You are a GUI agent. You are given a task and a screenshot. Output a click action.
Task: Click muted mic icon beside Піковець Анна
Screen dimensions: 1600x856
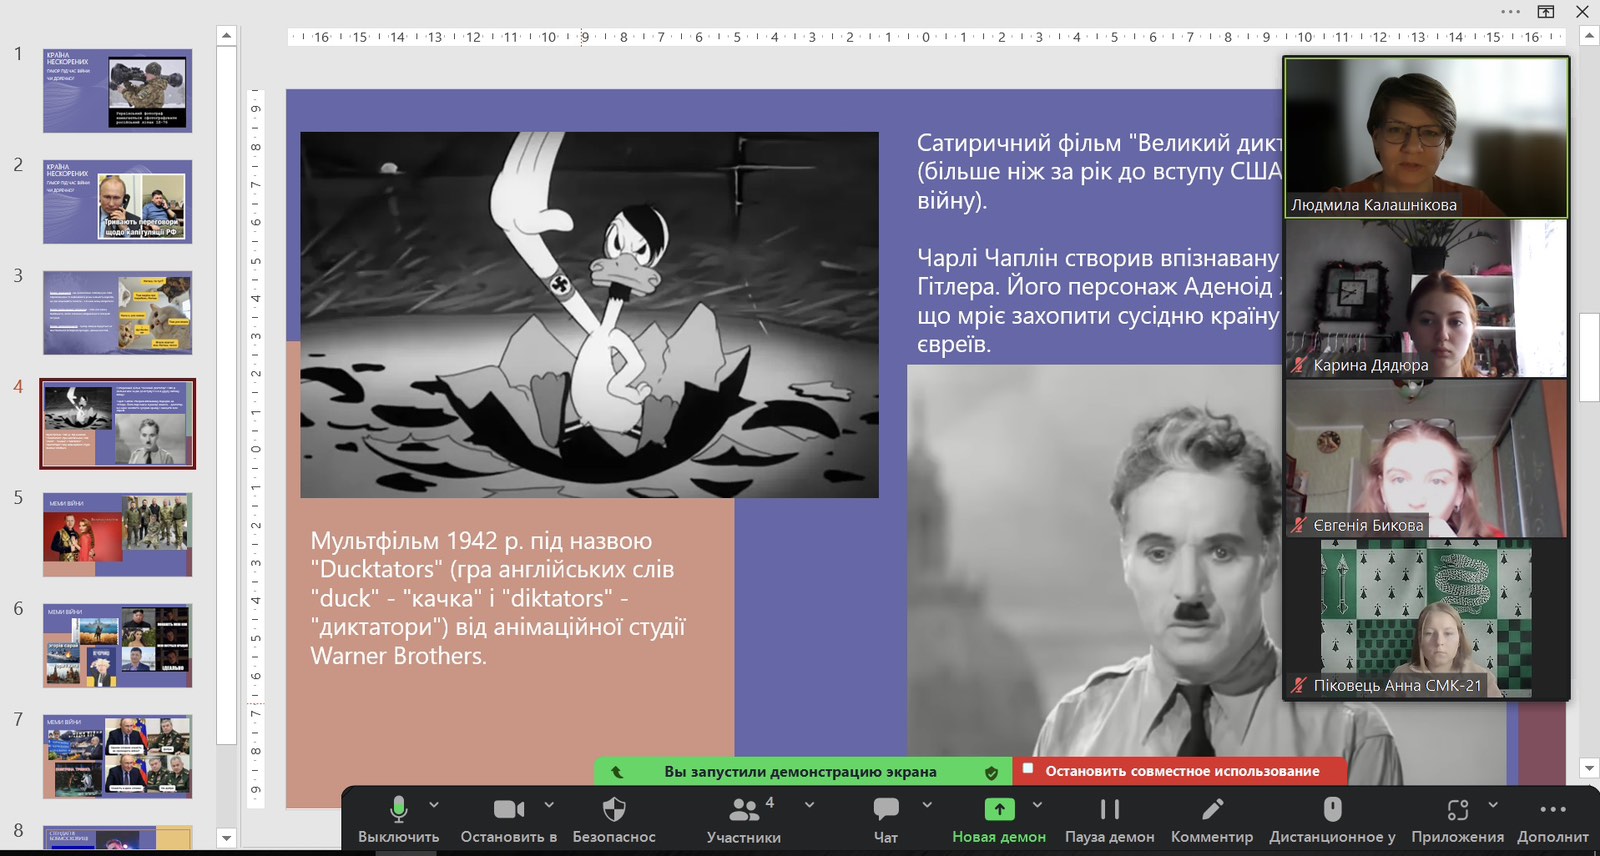(x=1299, y=685)
